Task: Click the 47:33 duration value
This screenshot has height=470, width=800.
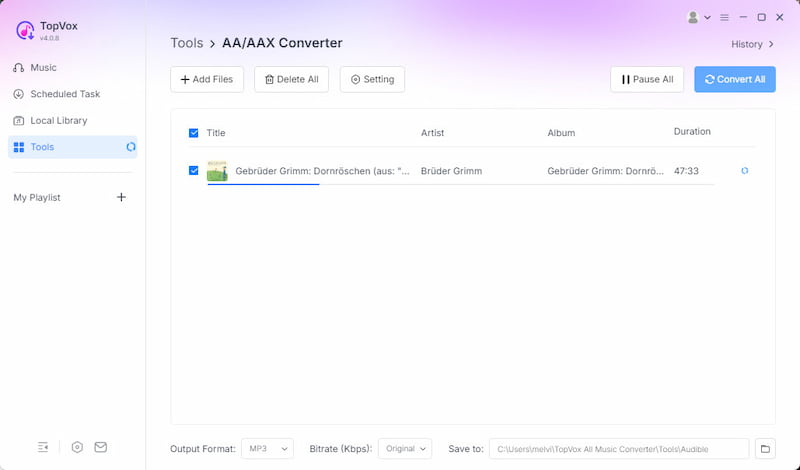Action: [686, 171]
